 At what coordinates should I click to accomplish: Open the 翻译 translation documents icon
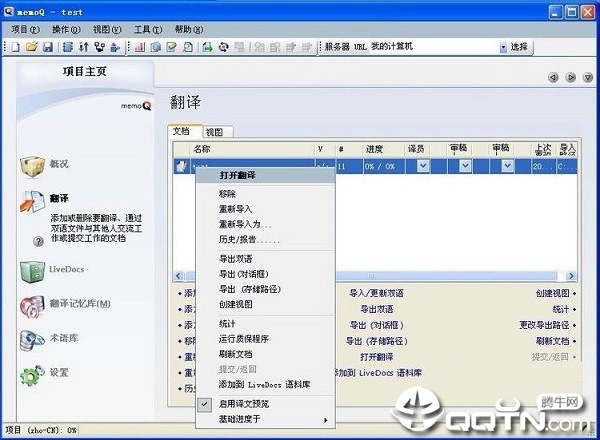32,201
